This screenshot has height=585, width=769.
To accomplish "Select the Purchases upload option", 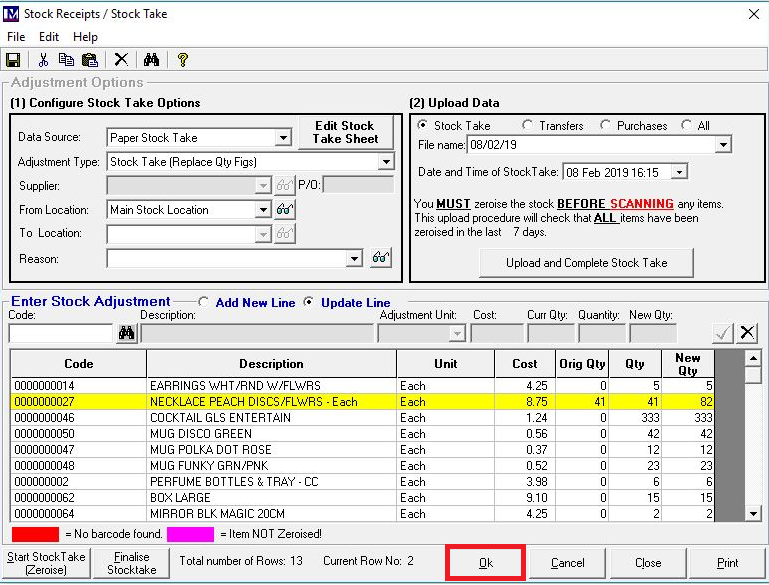I will coord(606,126).
